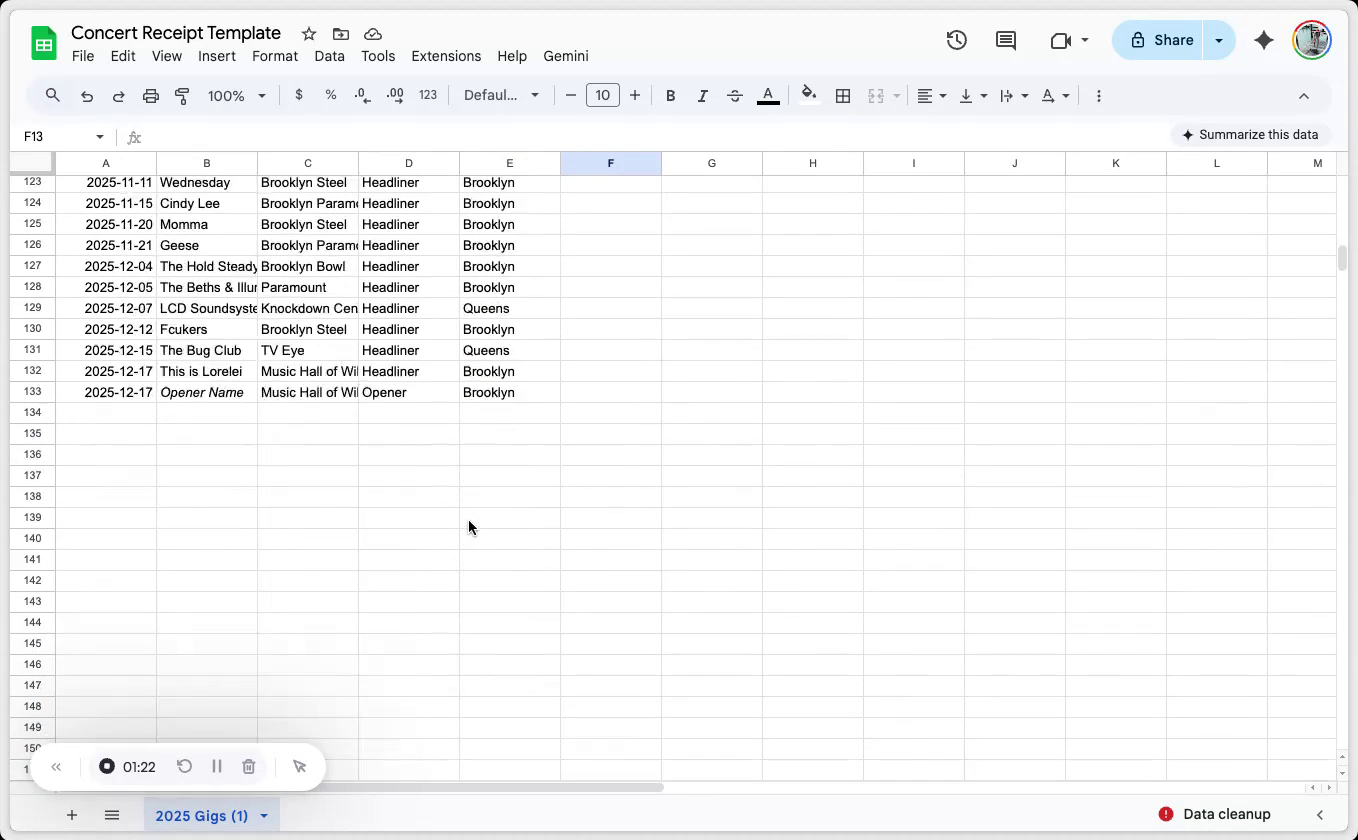Open the font family dropdown
Screen dimensions: 1358x840
click(502, 96)
